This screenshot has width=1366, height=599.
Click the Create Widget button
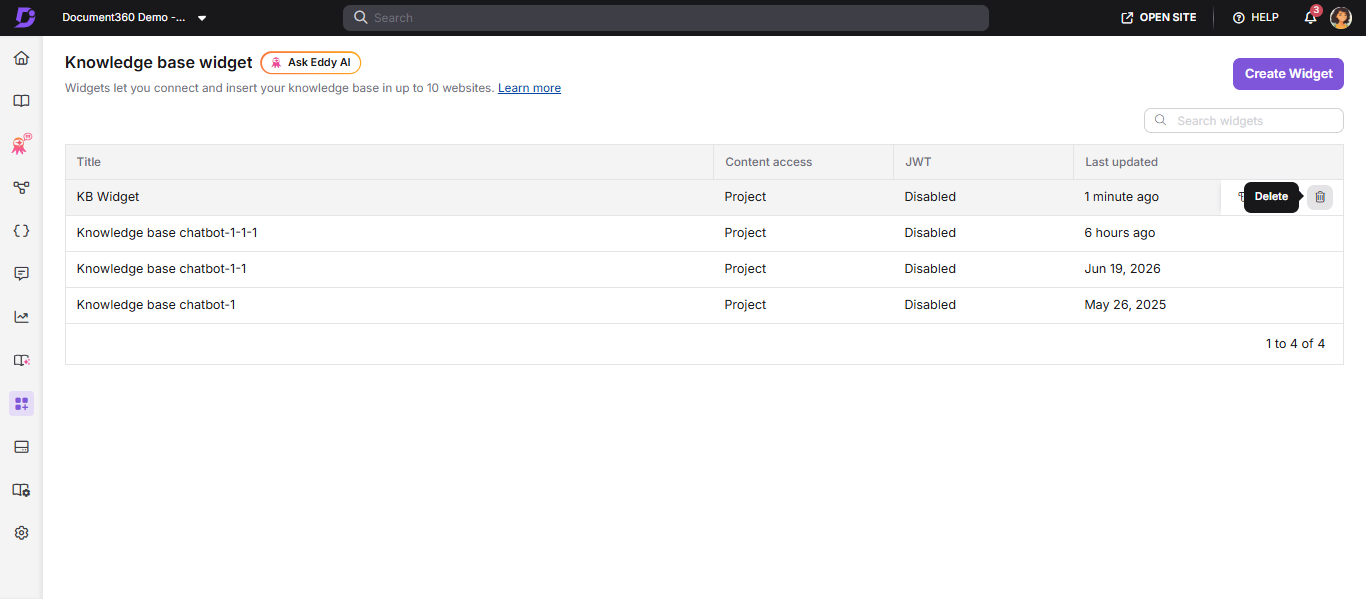click(x=1288, y=74)
